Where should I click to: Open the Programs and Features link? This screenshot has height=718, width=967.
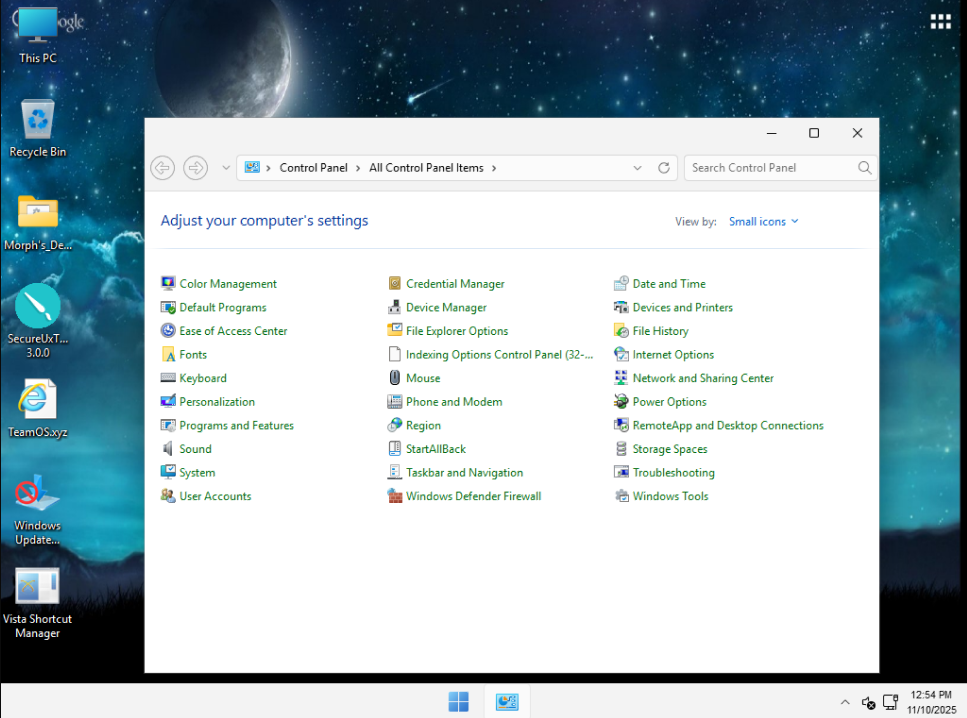point(236,426)
